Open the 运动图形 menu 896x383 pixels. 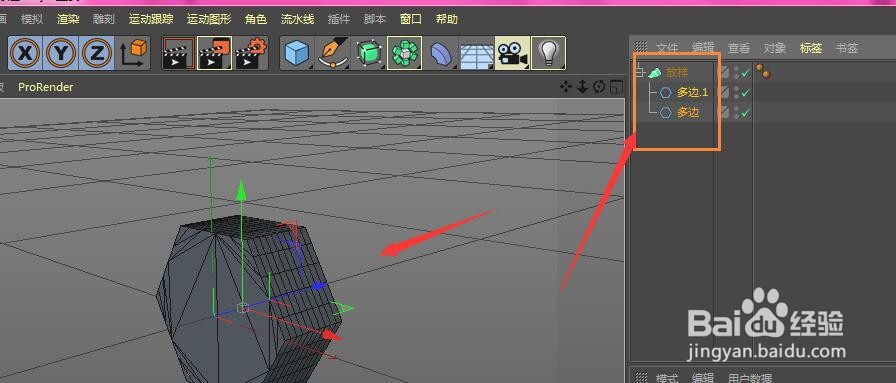coord(209,19)
